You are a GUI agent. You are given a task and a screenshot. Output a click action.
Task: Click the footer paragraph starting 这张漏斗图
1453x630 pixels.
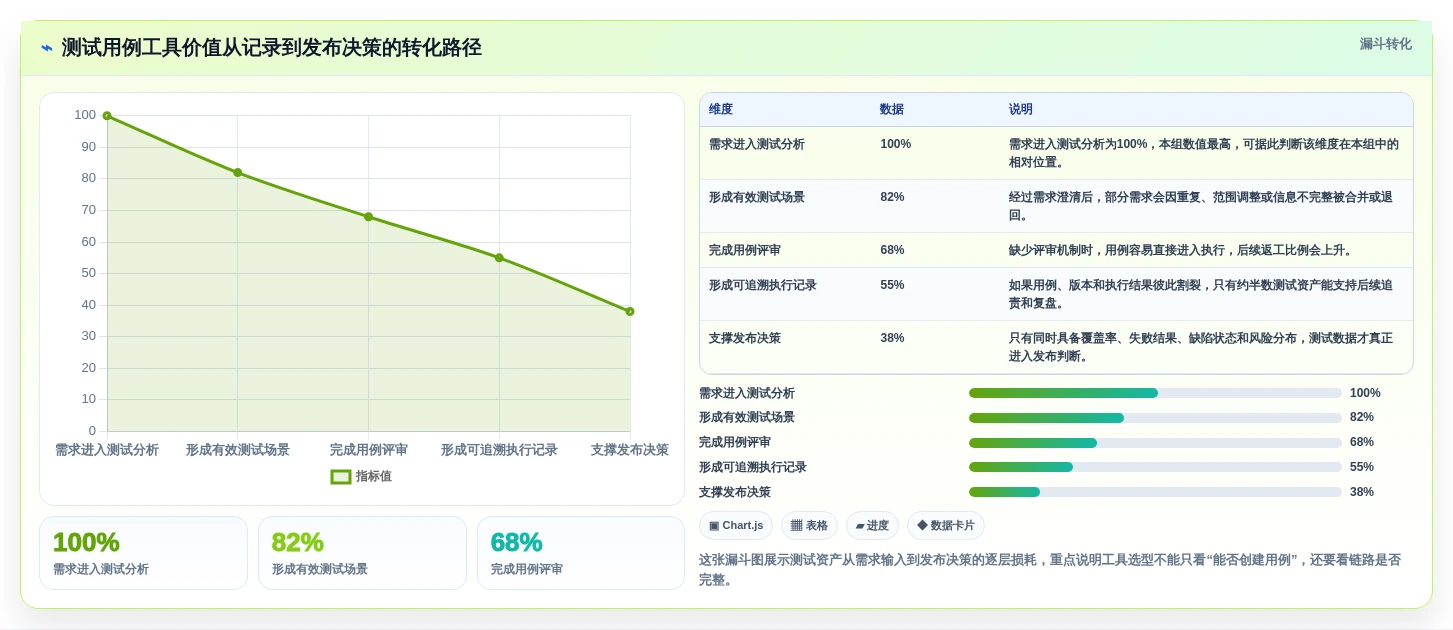pyautogui.click(x=1050, y=570)
